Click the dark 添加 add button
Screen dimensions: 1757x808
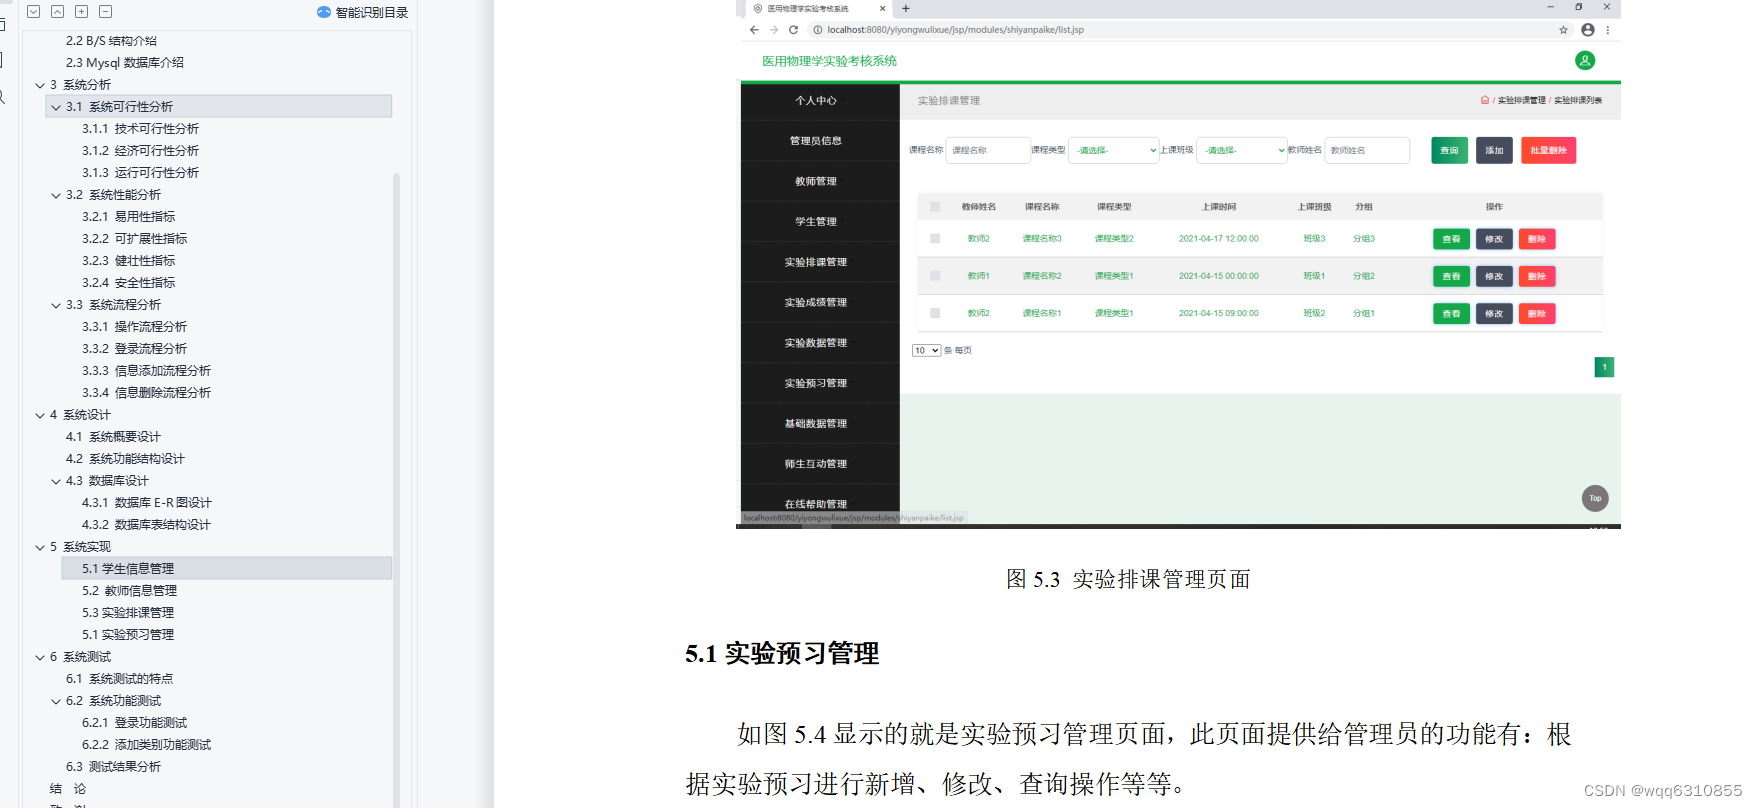click(x=1494, y=150)
